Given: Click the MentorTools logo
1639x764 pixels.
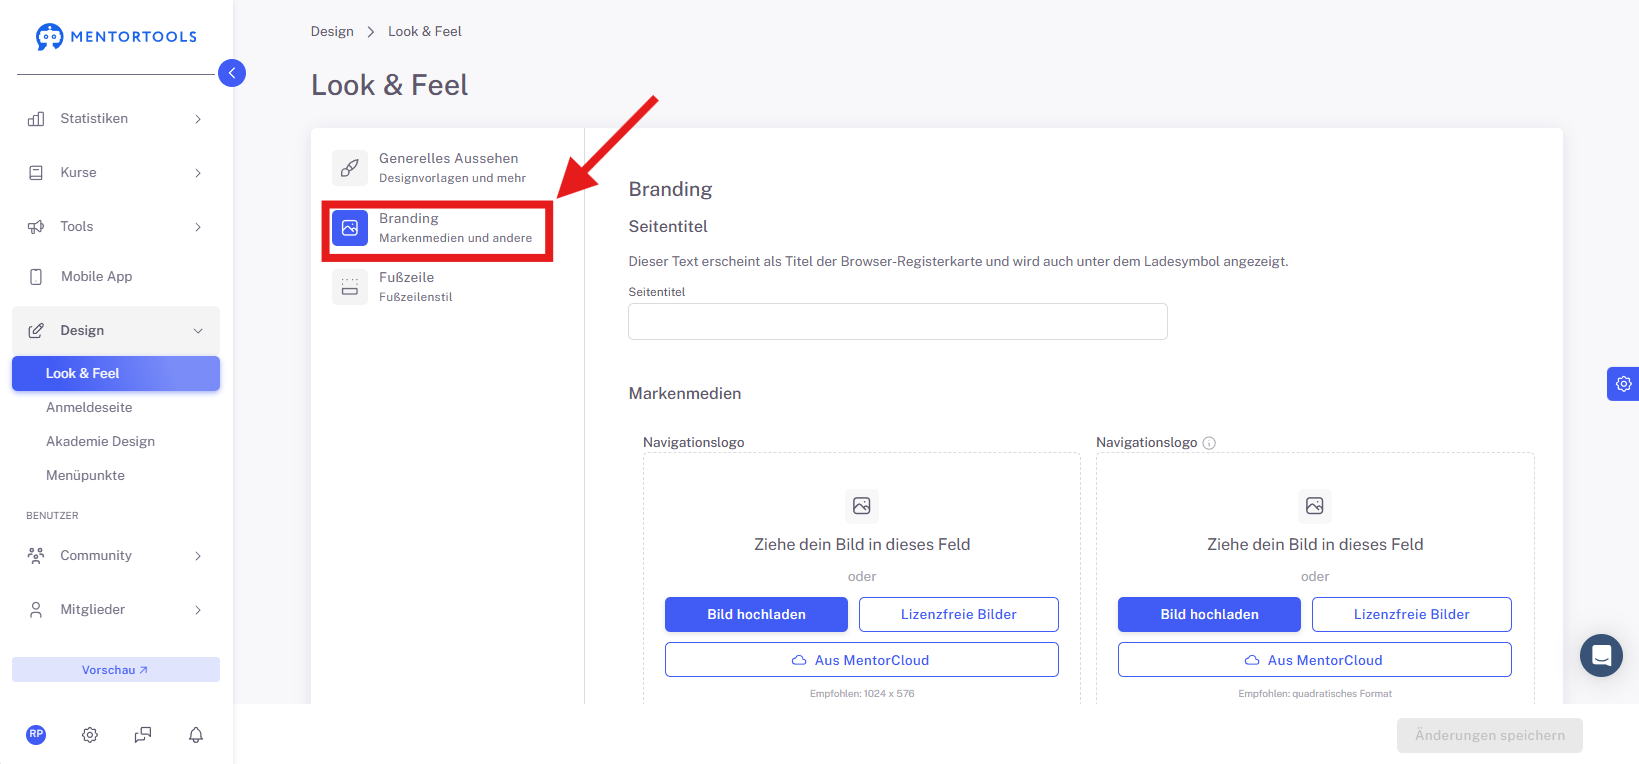Looking at the screenshot, I should pyautogui.click(x=117, y=37).
